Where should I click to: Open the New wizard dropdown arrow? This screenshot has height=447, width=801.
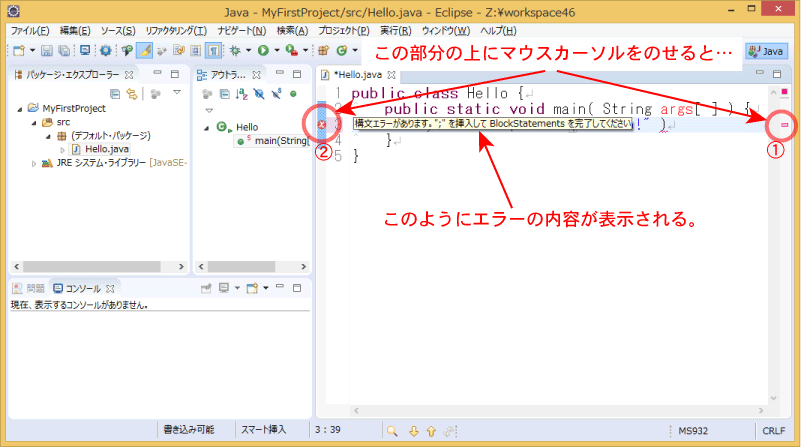coord(32,51)
